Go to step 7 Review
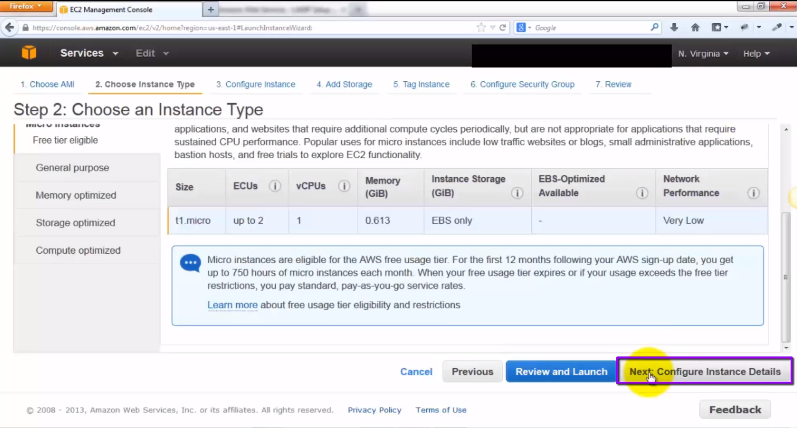This screenshot has height=428, width=797. [614, 84]
